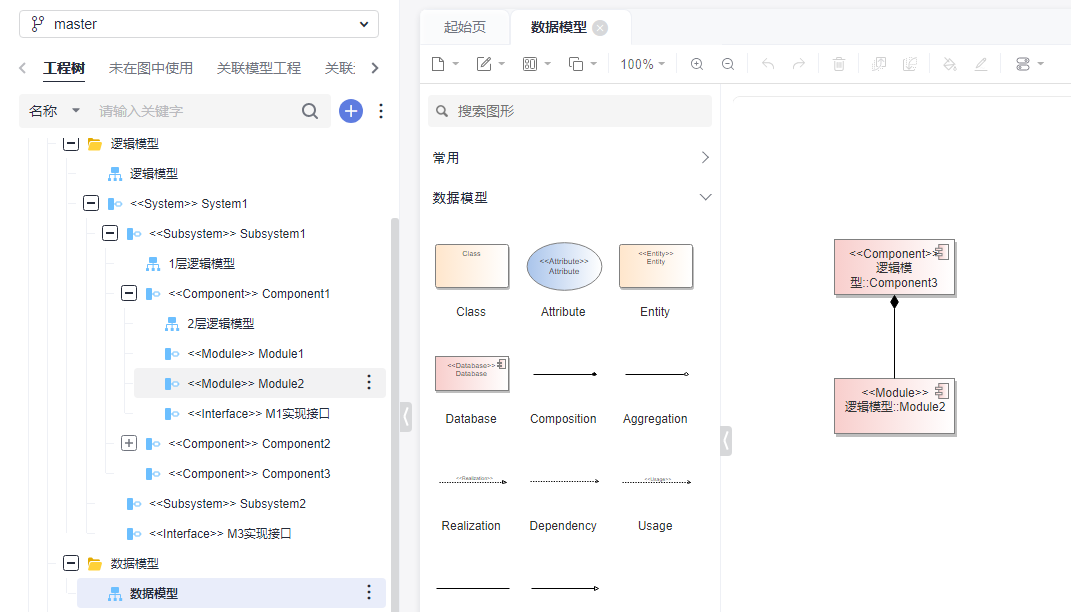Screen dimensions: 1071x612
Task: Open the 名称 search type dropdown
Action: pos(54,111)
